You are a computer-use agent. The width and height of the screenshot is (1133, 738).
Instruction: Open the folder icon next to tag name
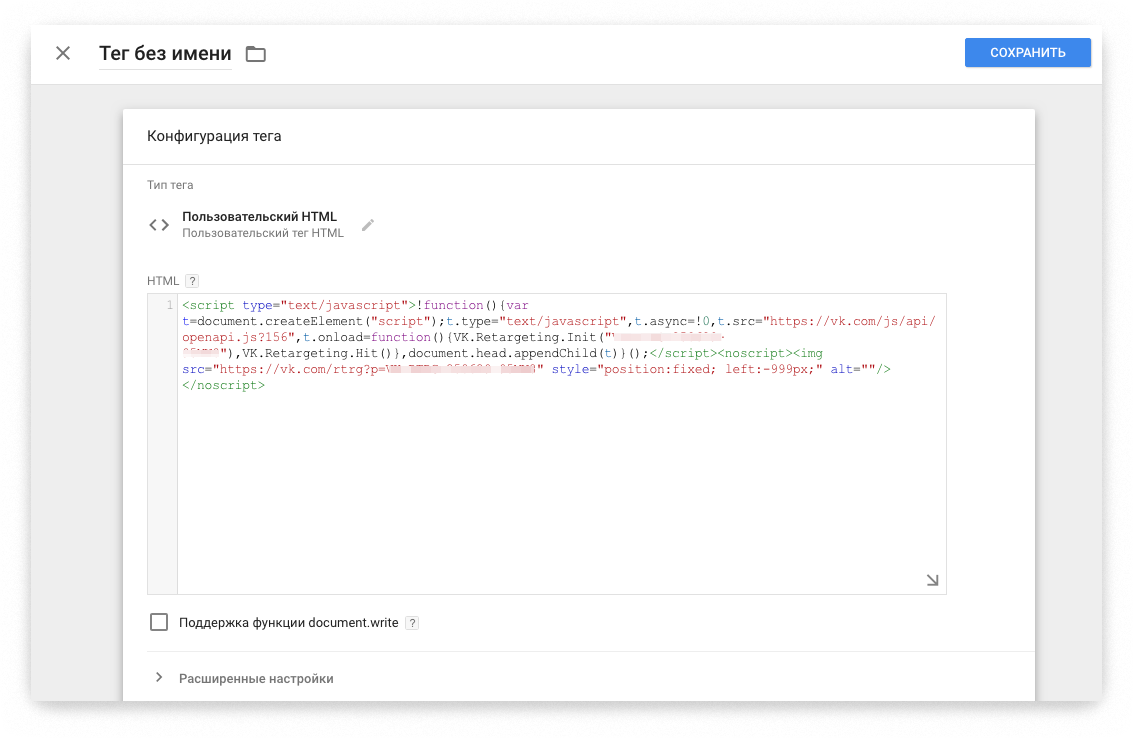click(256, 53)
